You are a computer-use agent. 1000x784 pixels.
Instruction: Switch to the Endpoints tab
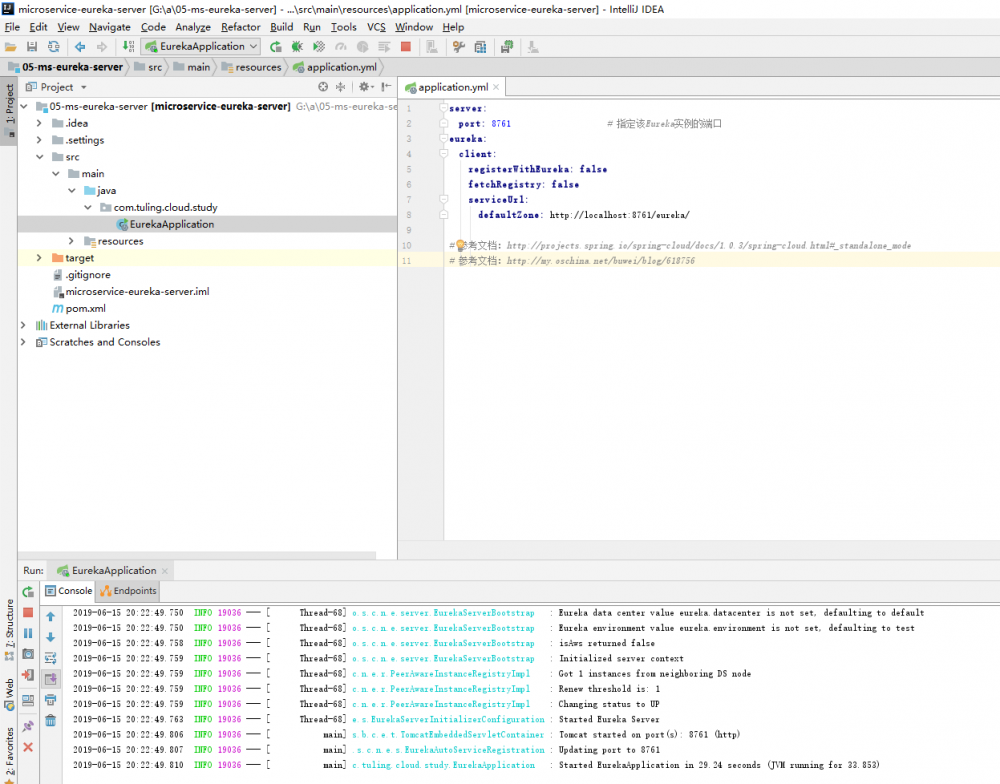[x=128, y=591]
